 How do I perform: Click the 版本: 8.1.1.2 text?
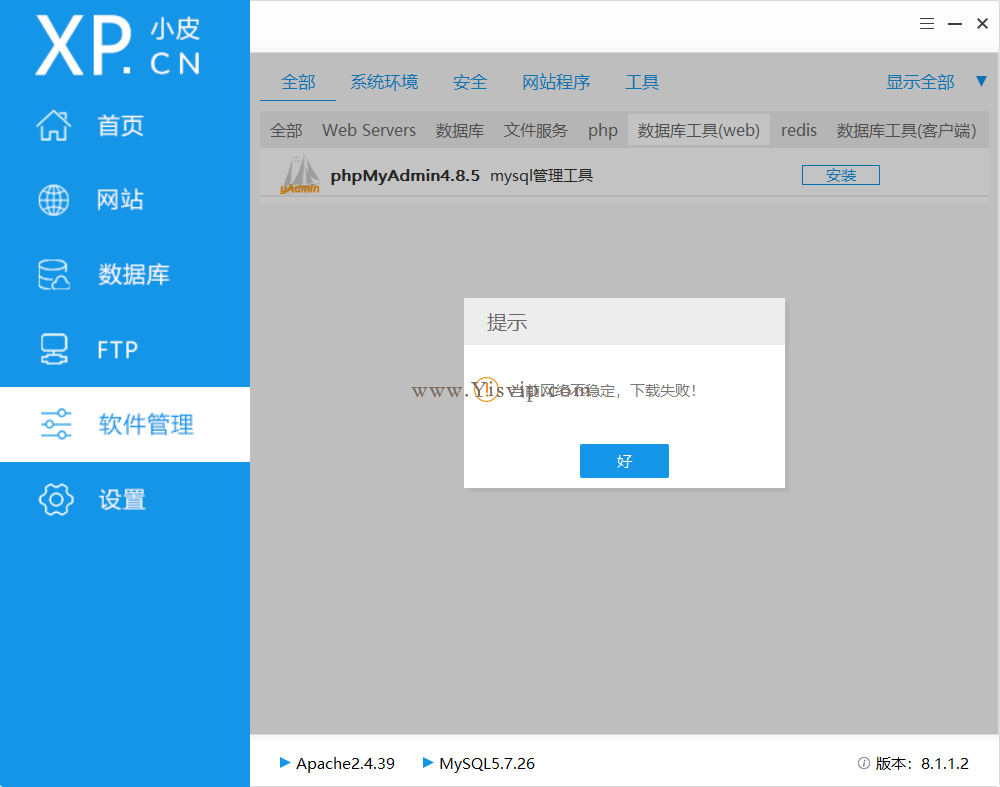point(922,763)
